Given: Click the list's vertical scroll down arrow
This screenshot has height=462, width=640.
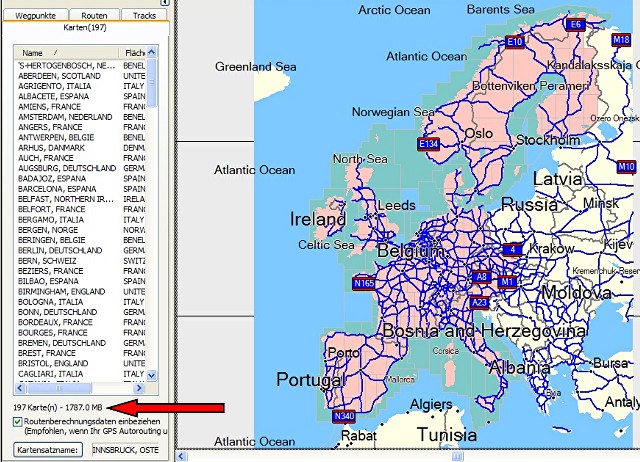Looking at the screenshot, I should point(151,375).
